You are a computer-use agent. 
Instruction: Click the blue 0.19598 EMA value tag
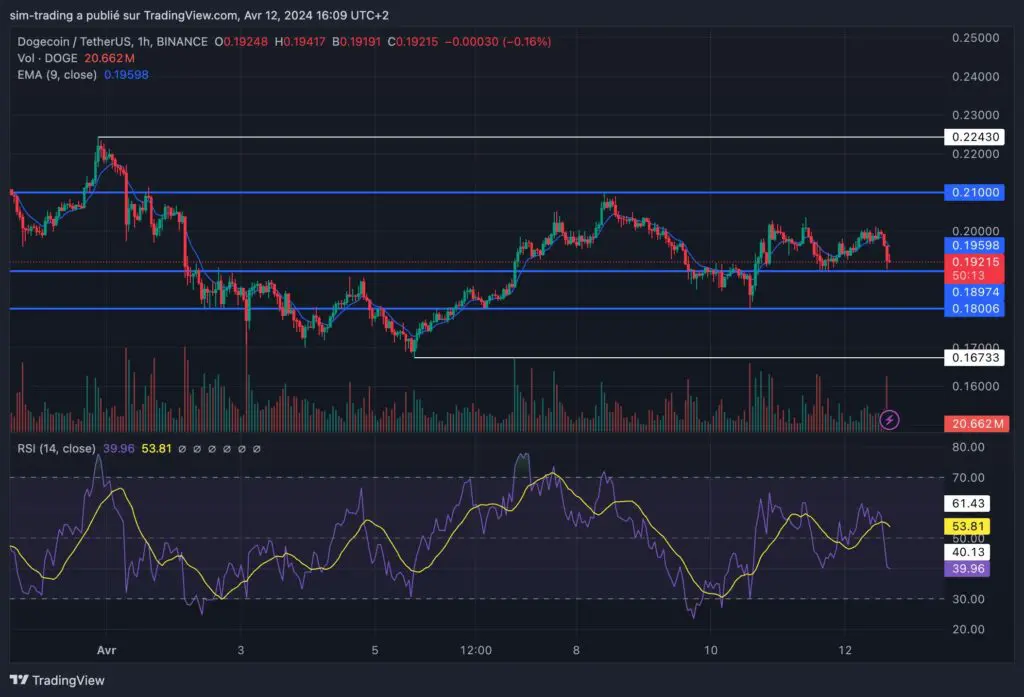point(974,245)
